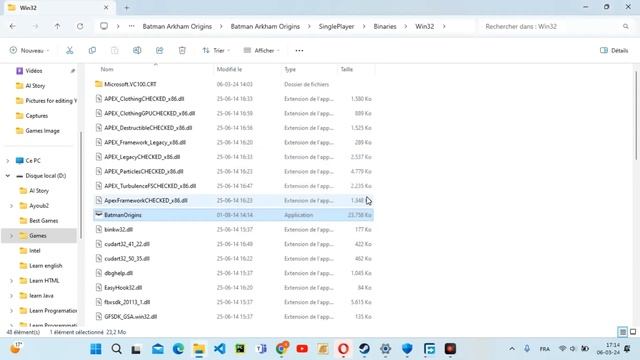Click the Binaries breadcrumb
Viewport: 640px width, 360px height.
coord(385,26)
